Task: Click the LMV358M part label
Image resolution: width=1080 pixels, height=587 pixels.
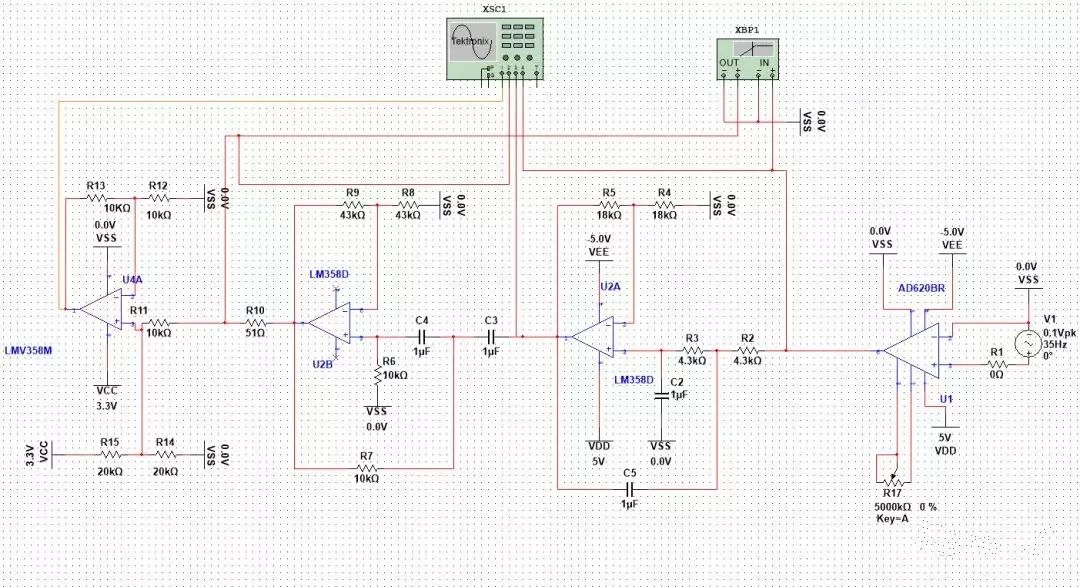Action: point(28,350)
